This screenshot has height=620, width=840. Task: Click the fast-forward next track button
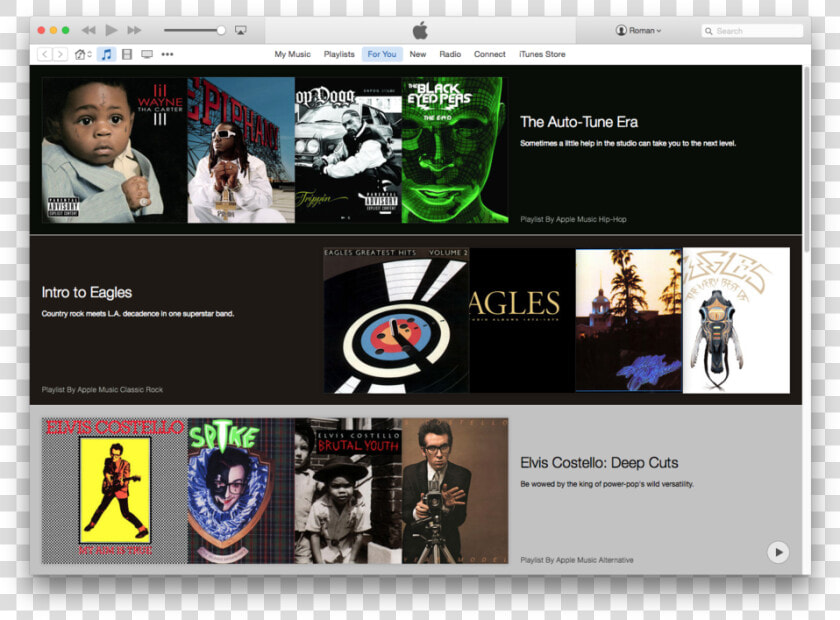click(x=134, y=31)
